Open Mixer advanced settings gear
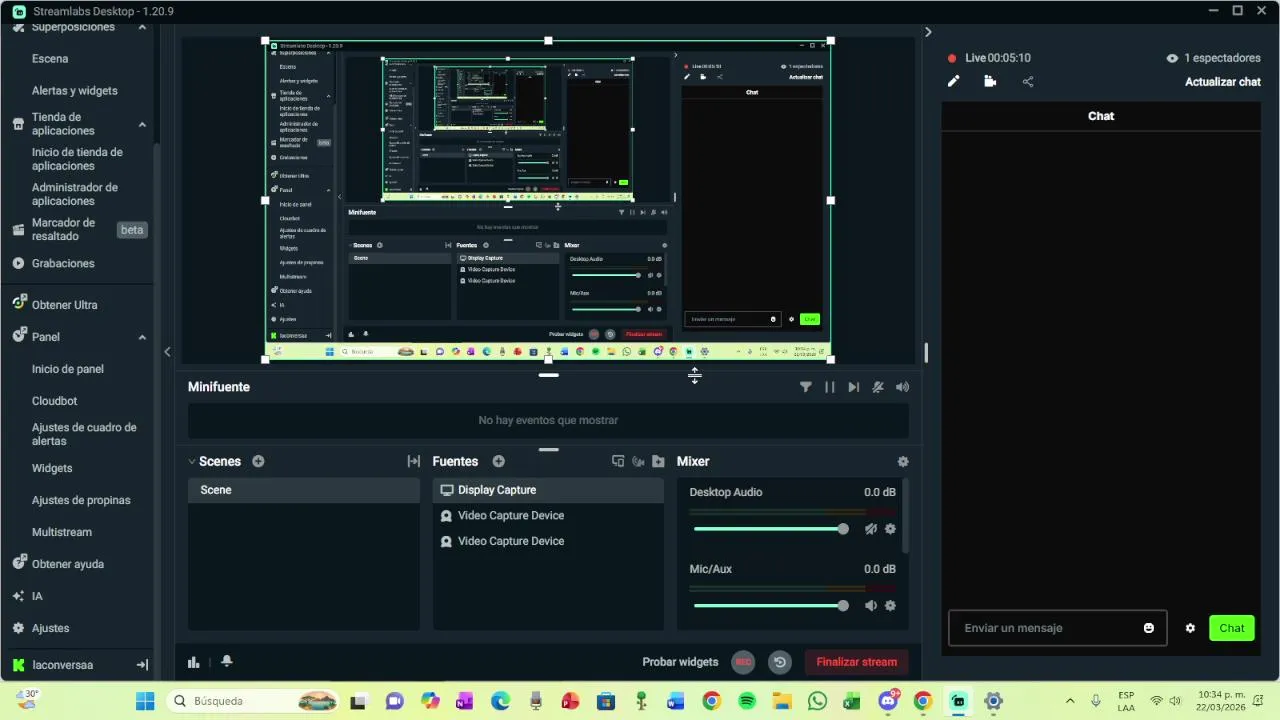Image resolution: width=1280 pixels, height=720 pixels. pyautogui.click(x=903, y=462)
